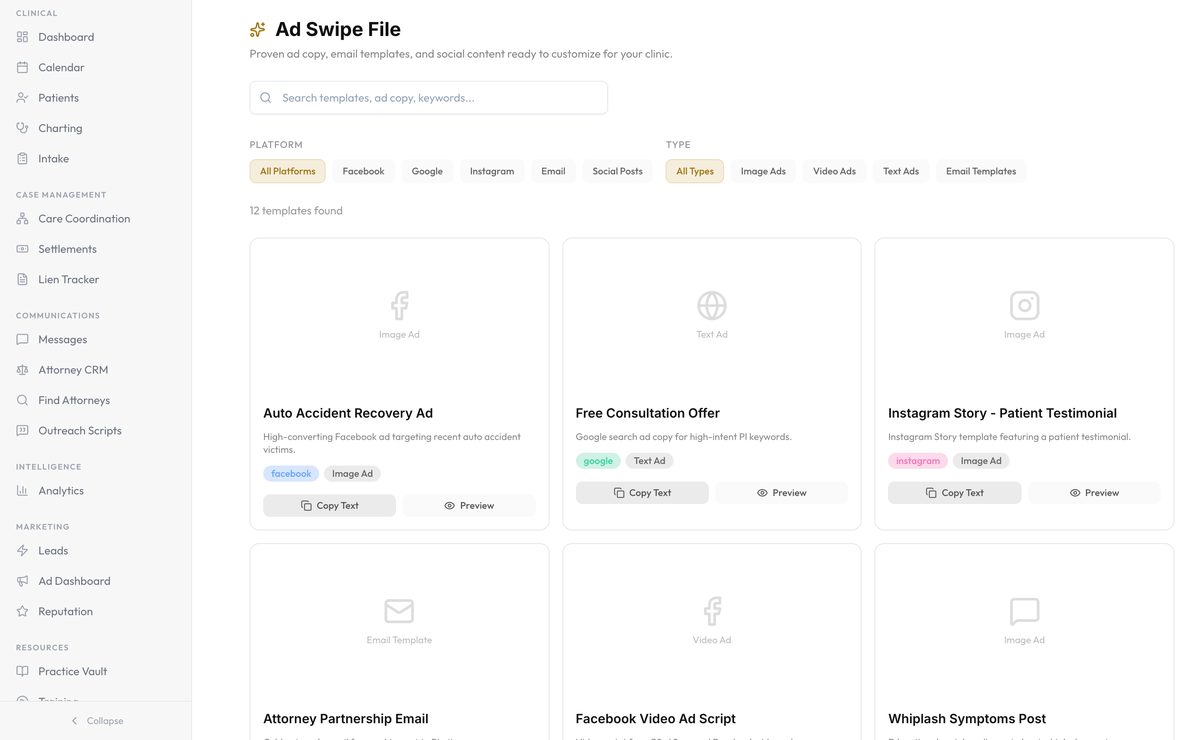This screenshot has height=740, width=1200.
Task: Click the globe icon on Free Consultation card
Action: click(712, 305)
